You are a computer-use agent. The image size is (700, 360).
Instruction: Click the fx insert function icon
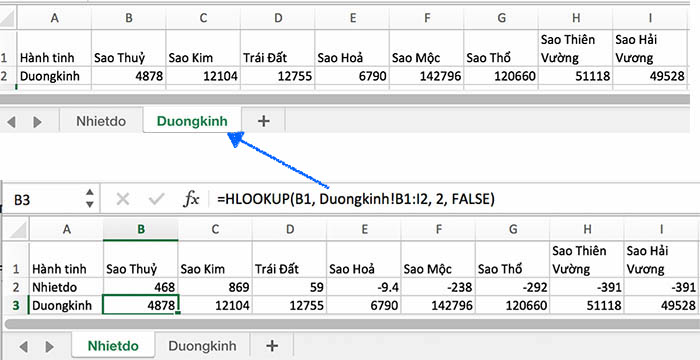coord(192,199)
